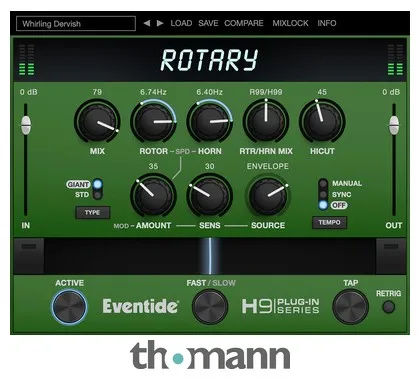
Task: Enable MIXLOCK option
Action: click(290, 23)
